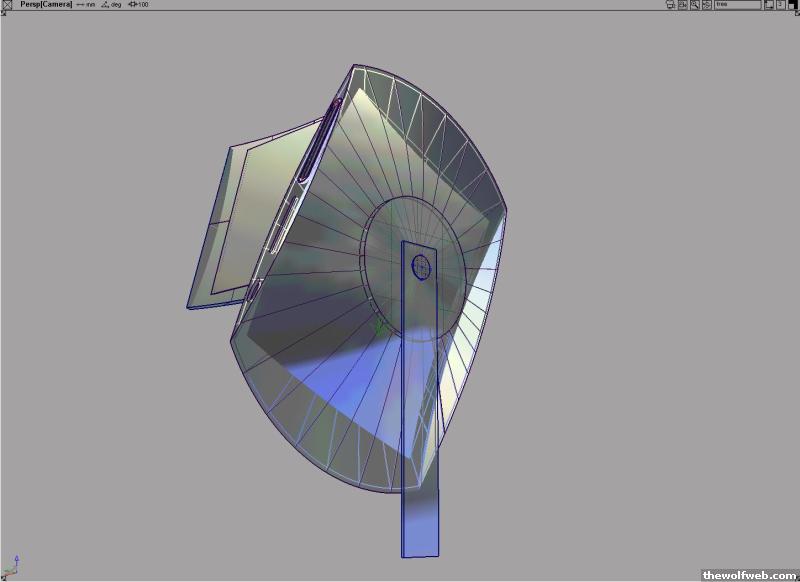The image size is (800, 582).
Task: Click the window menu box beside Persp[Camera]
Action: click(7, 5)
